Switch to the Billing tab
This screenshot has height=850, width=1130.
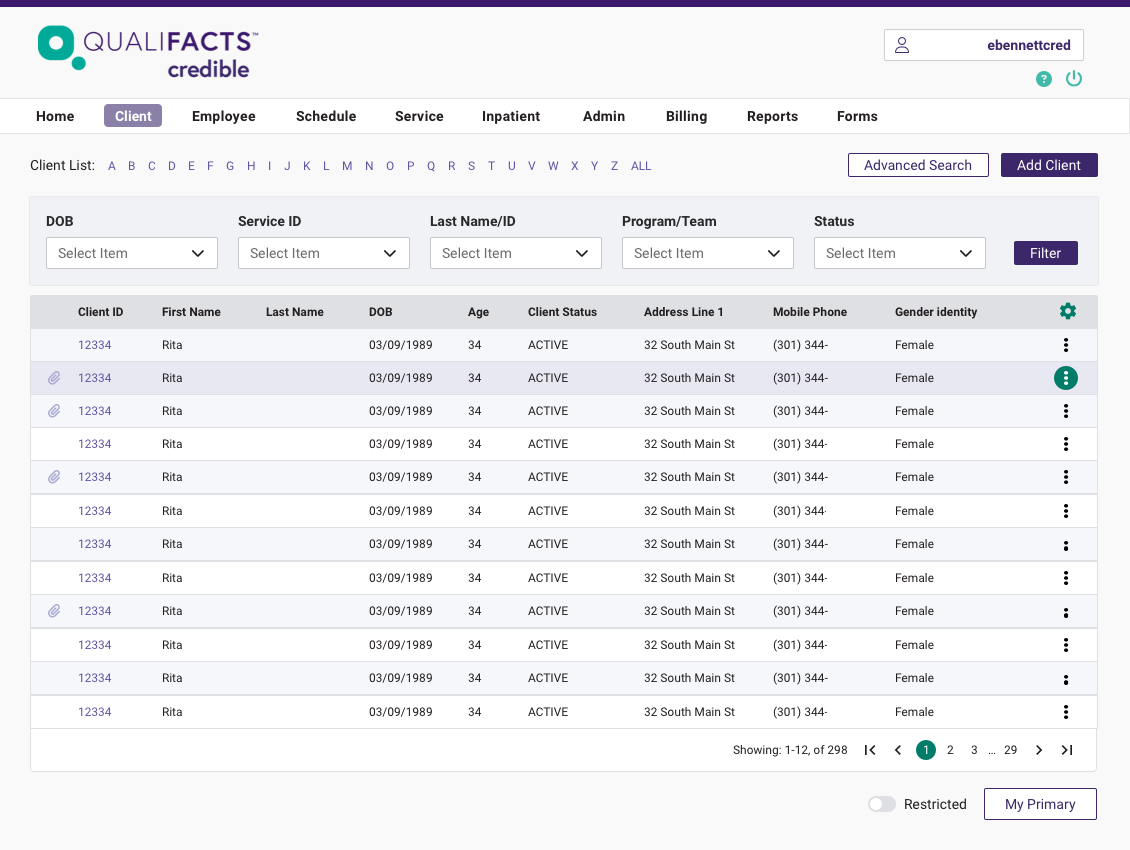(686, 116)
